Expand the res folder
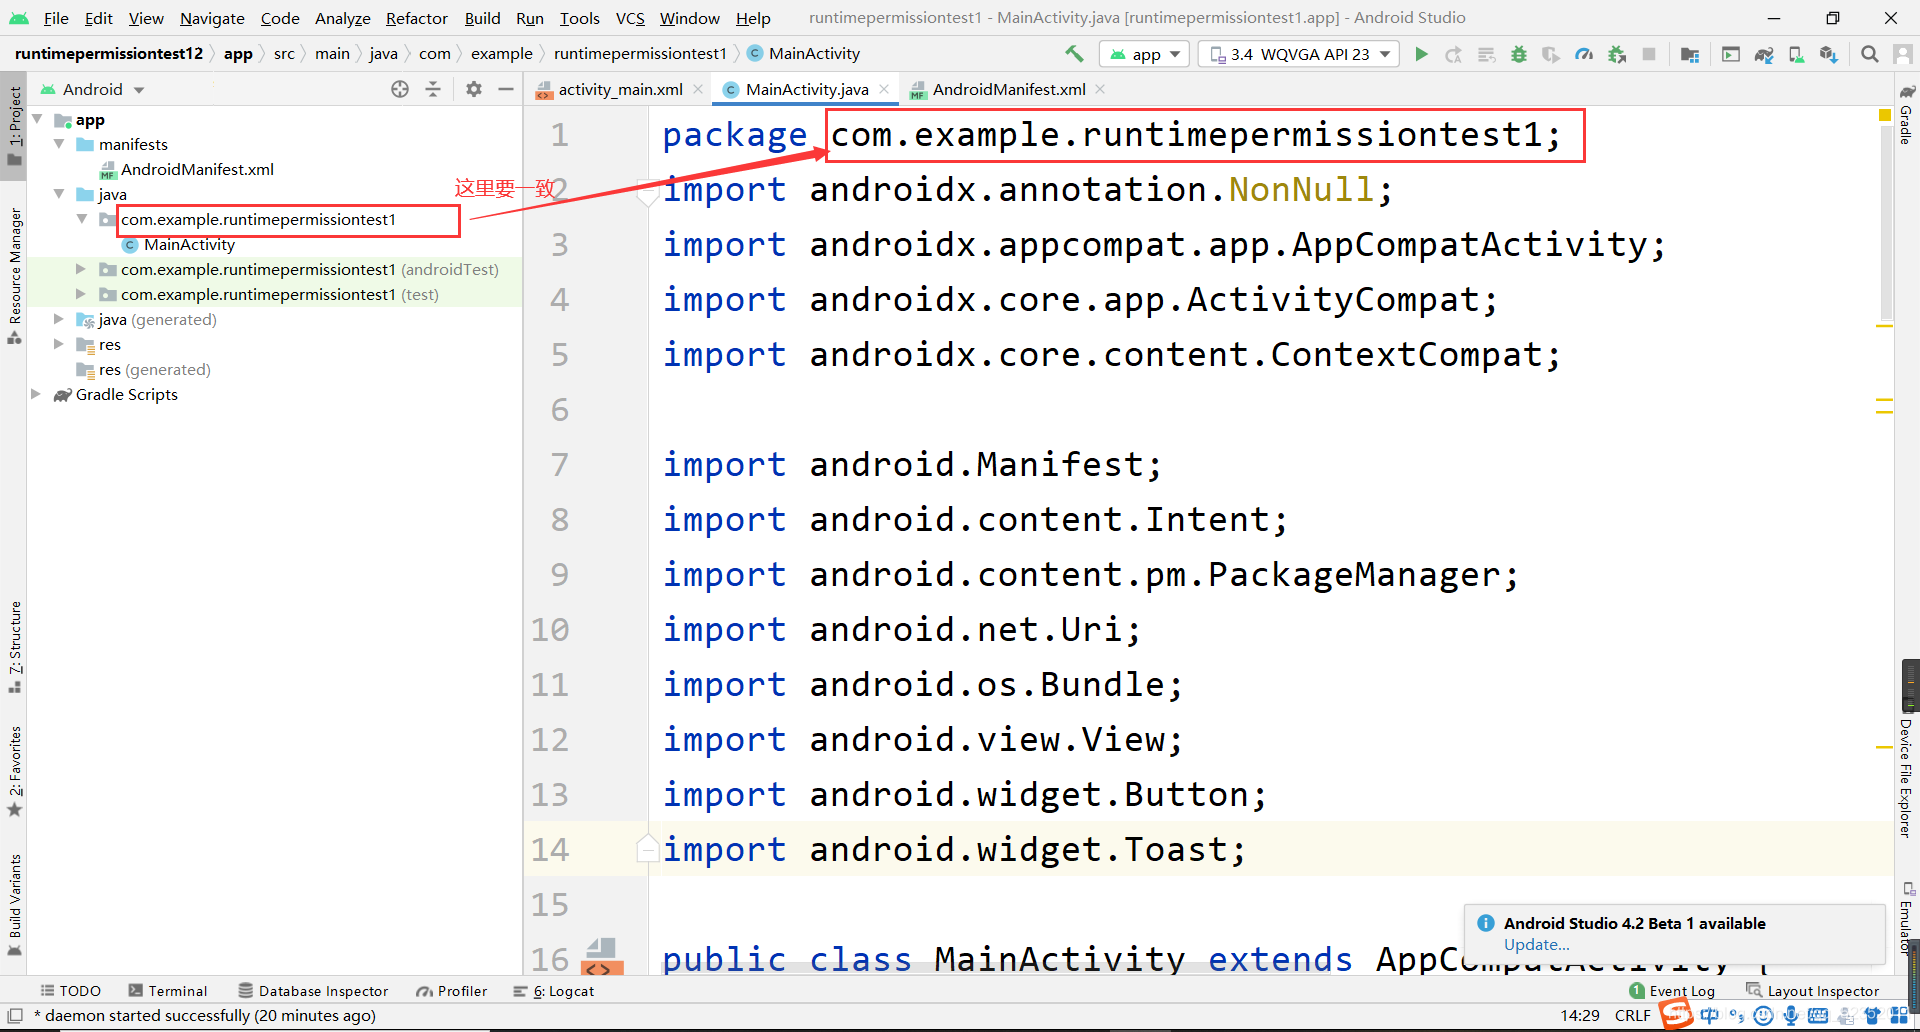Image resolution: width=1920 pixels, height=1032 pixels. pos(59,344)
